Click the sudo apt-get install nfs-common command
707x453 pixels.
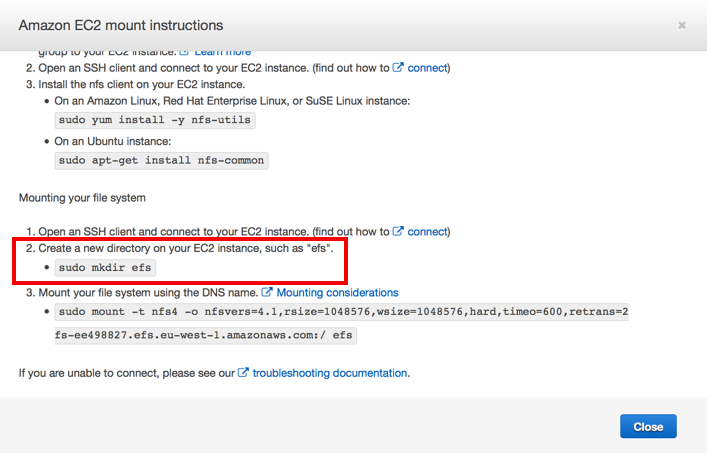(x=161, y=160)
